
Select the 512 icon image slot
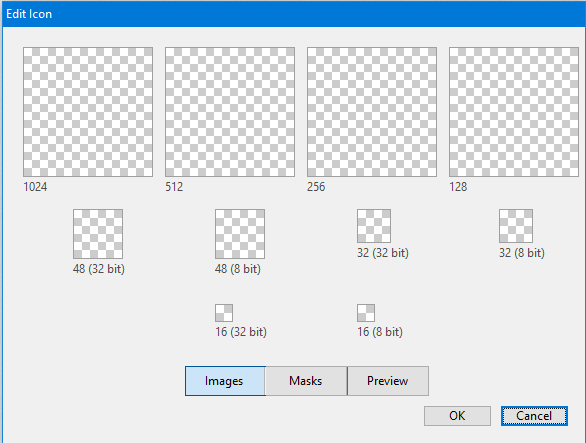(x=230, y=112)
